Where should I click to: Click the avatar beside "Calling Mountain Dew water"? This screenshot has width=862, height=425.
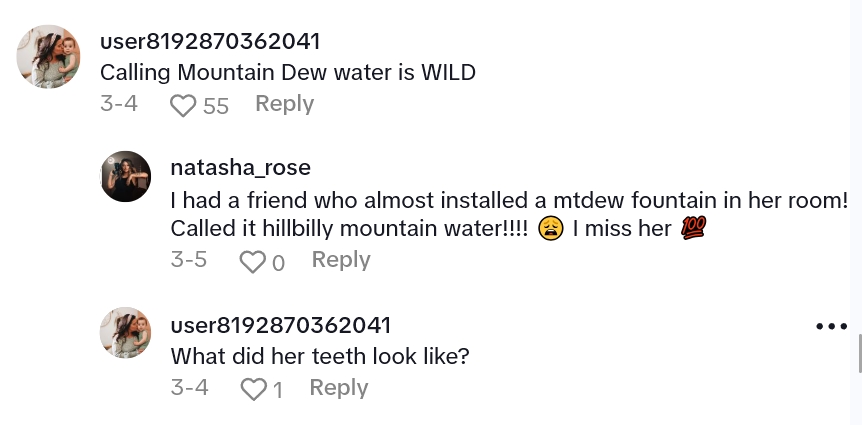click(x=49, y=56)
